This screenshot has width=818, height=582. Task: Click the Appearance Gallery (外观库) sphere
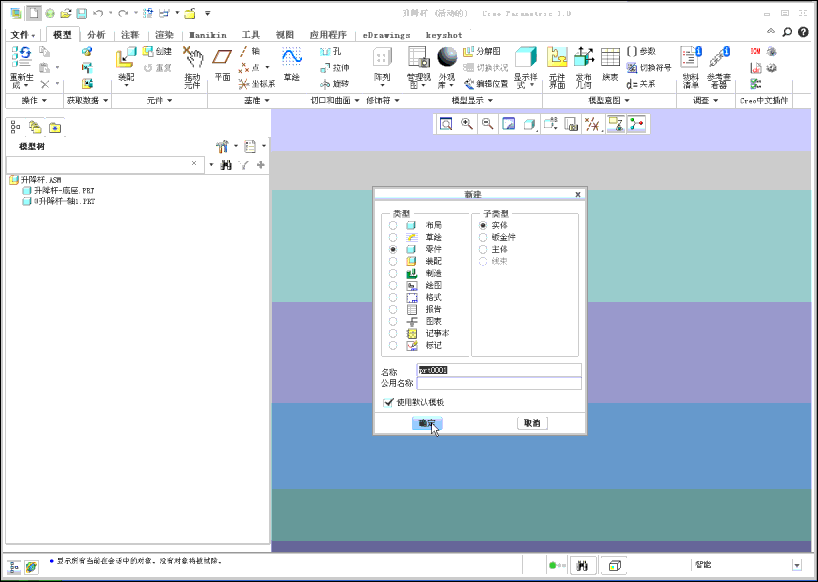pos(447,57)
